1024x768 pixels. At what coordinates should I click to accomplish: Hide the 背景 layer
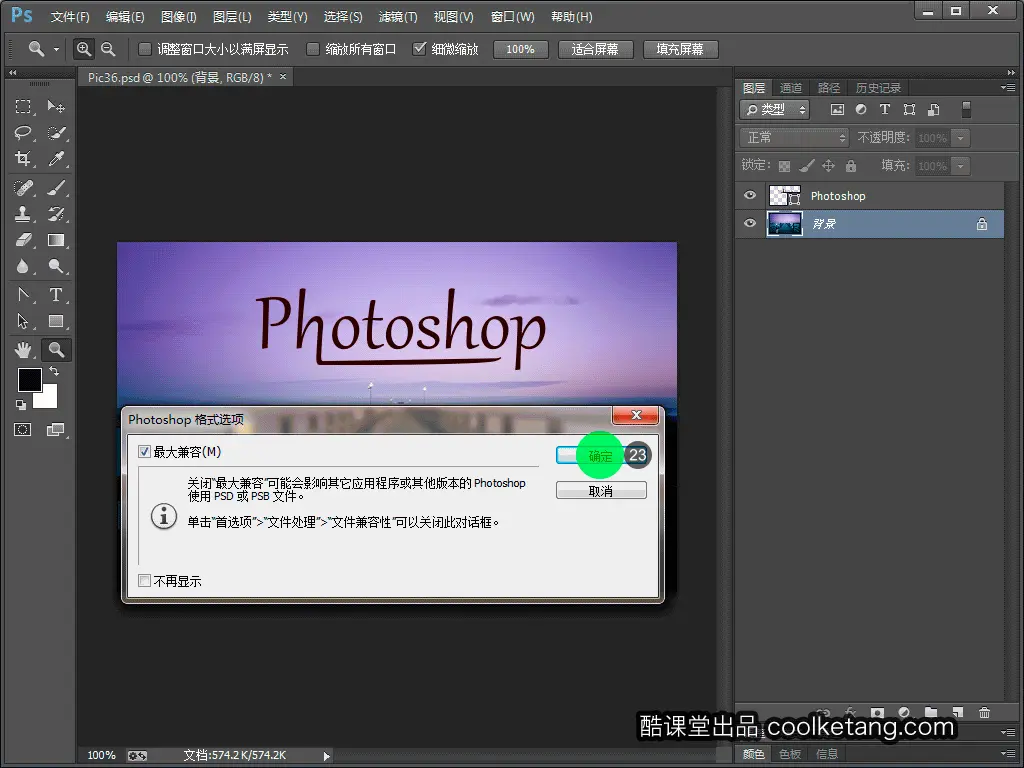point(750,223)
